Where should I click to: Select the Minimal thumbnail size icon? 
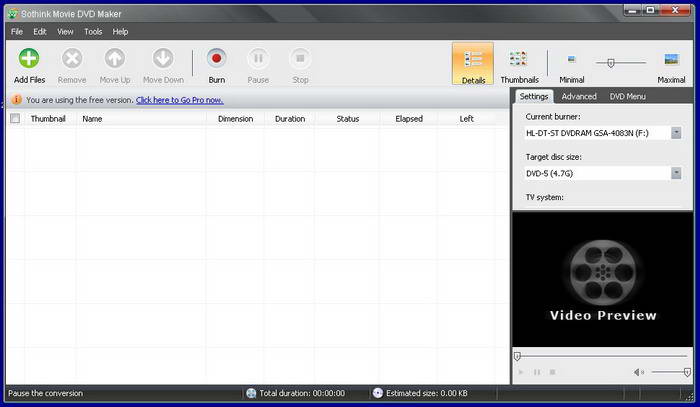point(572,59)
